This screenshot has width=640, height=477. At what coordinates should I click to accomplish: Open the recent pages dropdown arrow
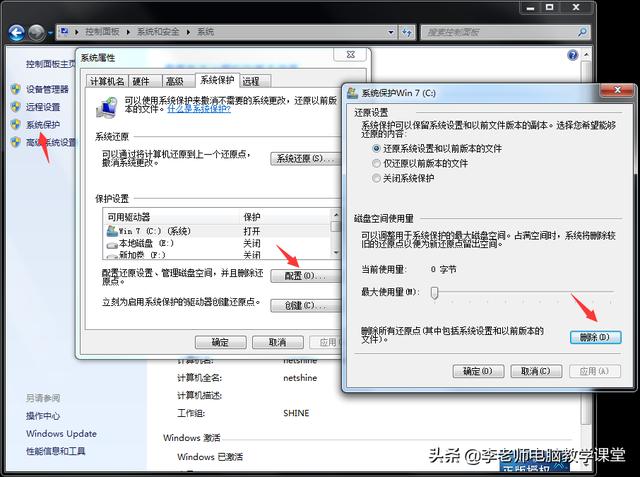[x=50, y=32]
